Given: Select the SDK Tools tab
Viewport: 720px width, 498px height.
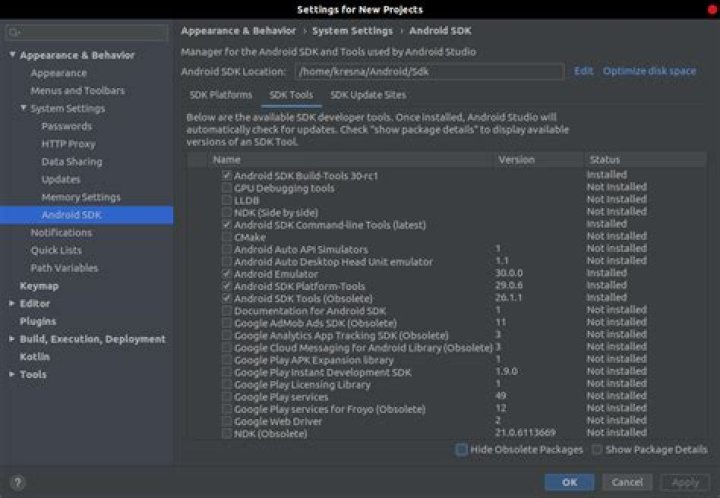Looking at the screenshot, I should pos(291,95).
